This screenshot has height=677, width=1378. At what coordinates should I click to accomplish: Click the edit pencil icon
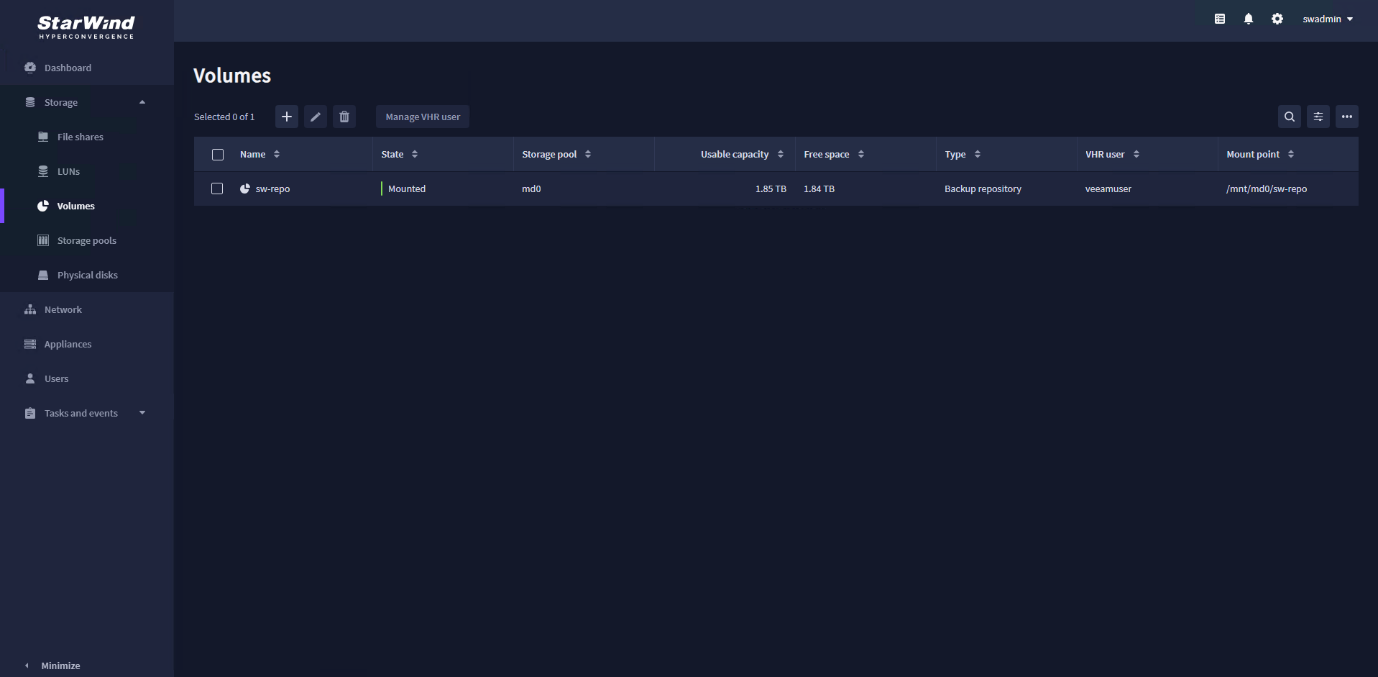pos(315,117)
